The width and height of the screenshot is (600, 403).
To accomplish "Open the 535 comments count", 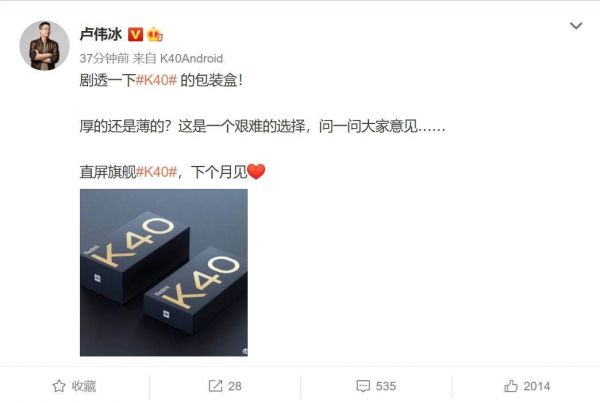I will (x=386, y=386).
